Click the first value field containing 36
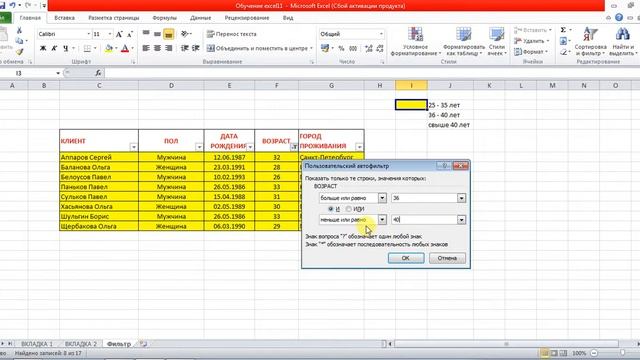Image resolution: width=640 pixels, height=360 pixels. tap(424, 198)
